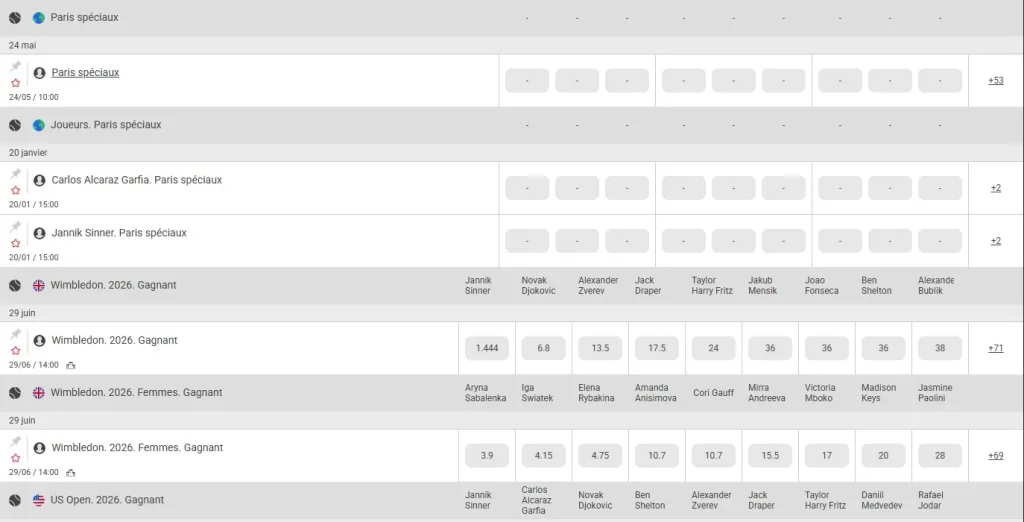Select the 36 odds under Jakub Mensik
1024x522 pixels.
coord(770,348)
